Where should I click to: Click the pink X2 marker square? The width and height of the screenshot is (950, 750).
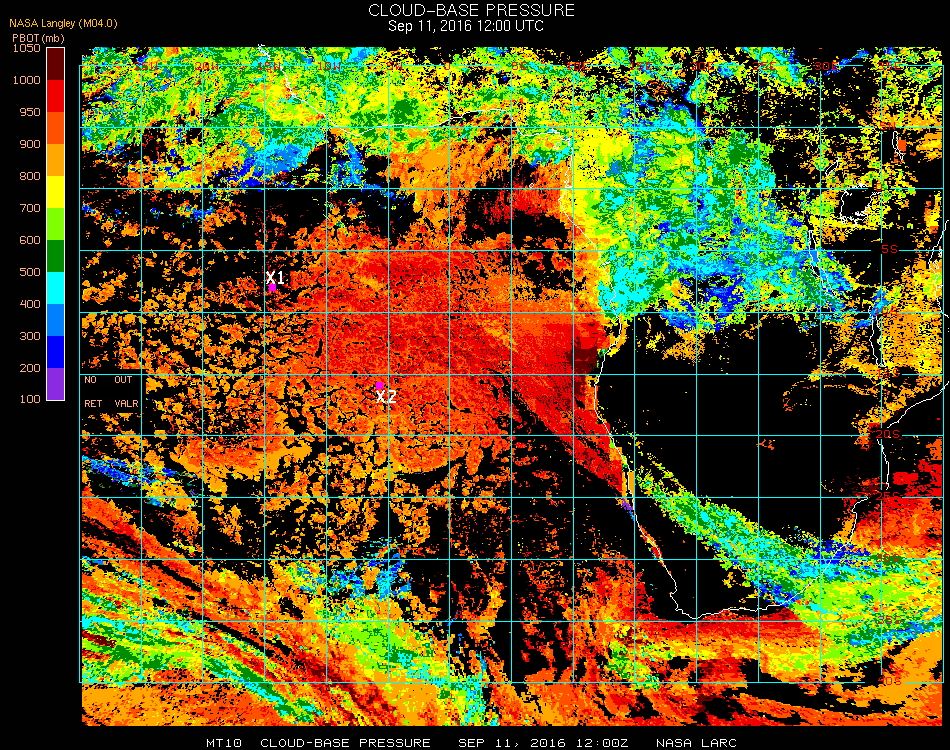[379, 385]
